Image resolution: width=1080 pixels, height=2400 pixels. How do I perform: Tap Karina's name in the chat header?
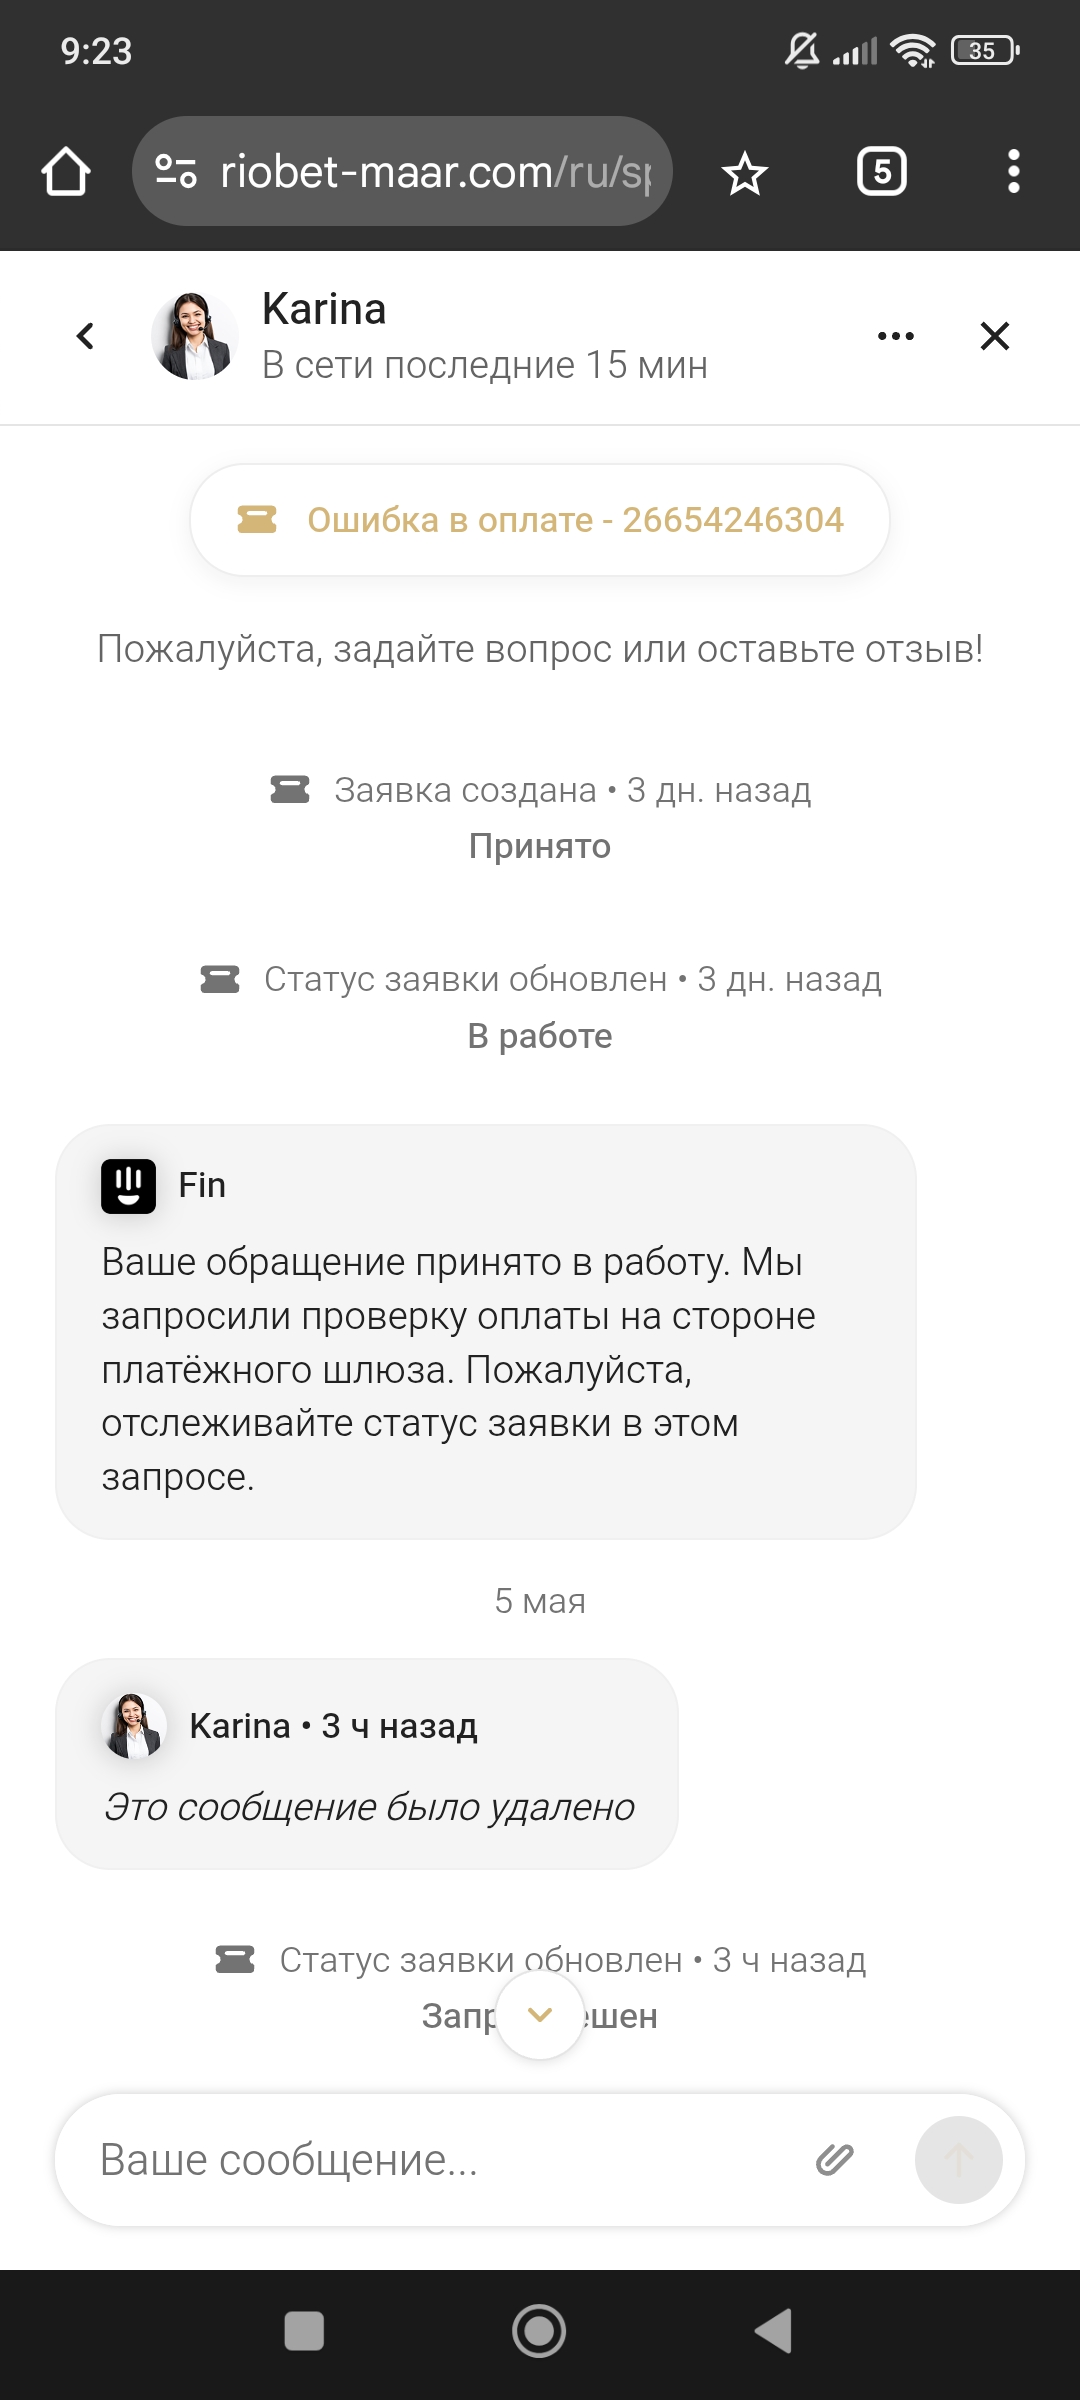[x=324, y=310]
